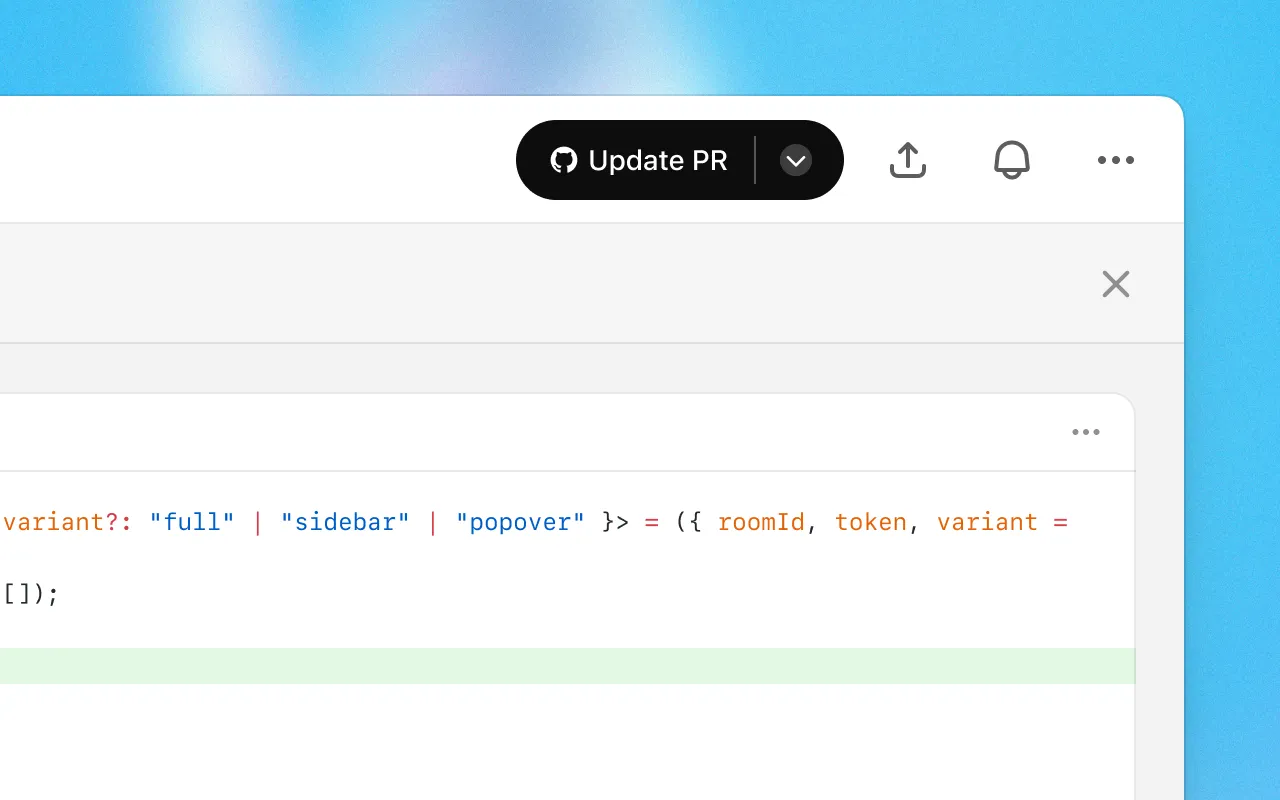The width and height of the screenshot is (1280, 800).
Task: Click the blank code area below the green line
Action: tap(560, 740)
